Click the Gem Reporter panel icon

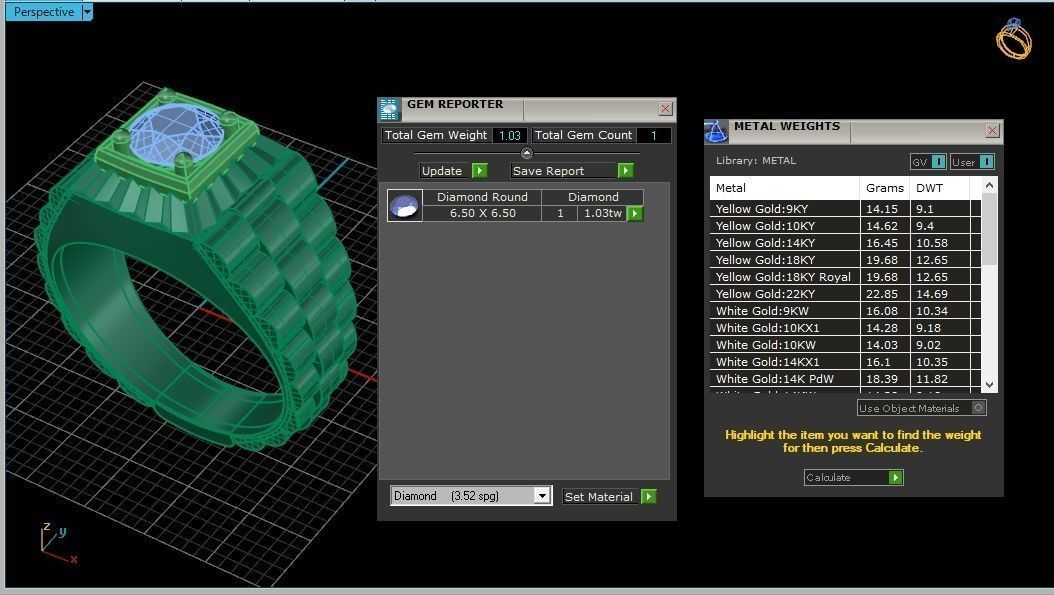coord(389,109)
